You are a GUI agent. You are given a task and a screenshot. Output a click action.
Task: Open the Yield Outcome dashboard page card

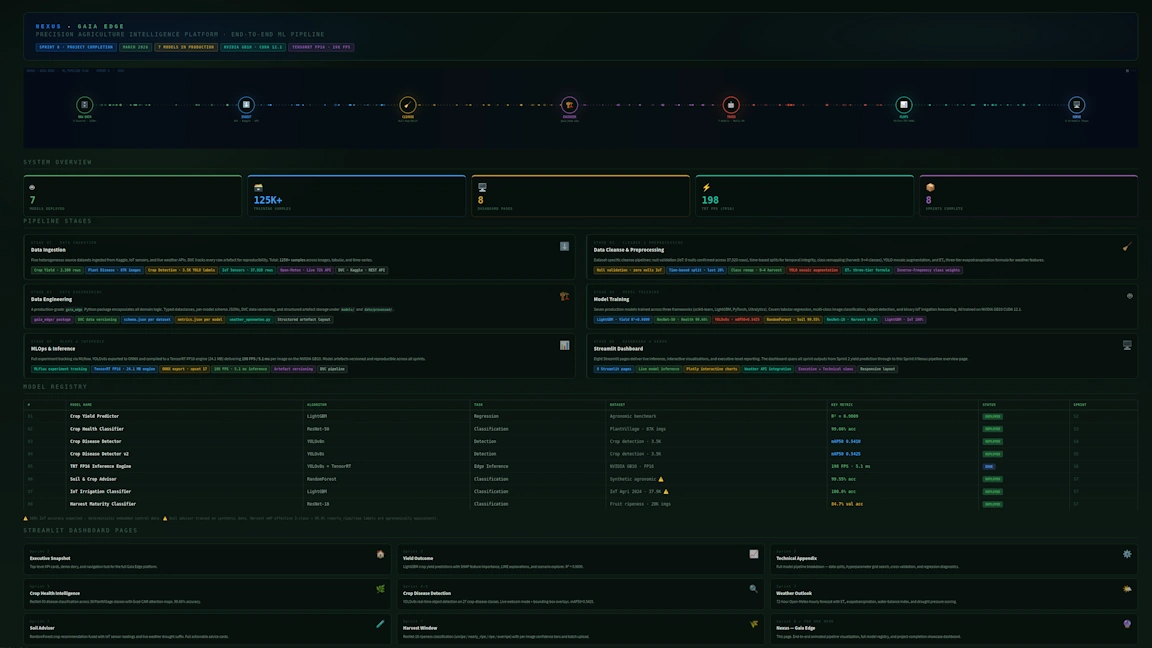(x=582, y=560)
